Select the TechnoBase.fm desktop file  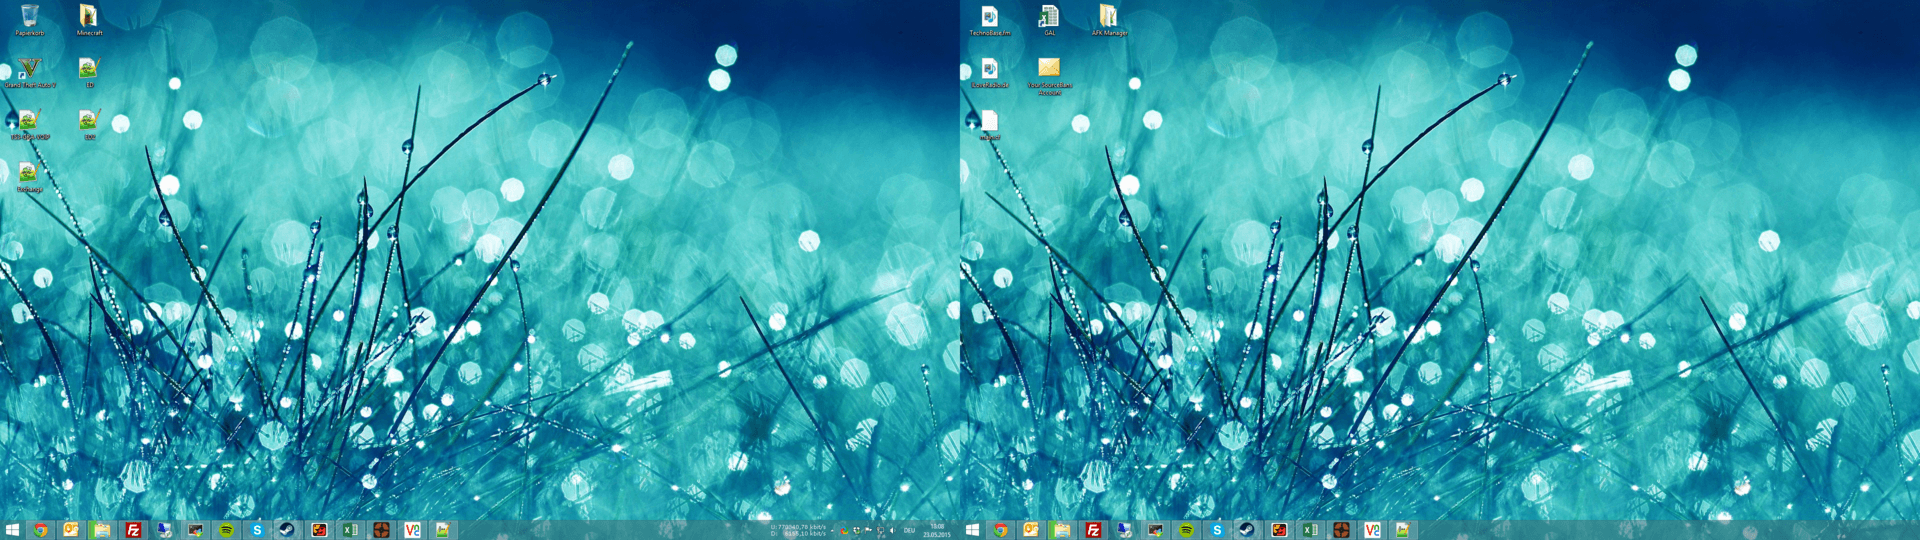pos(989,17)
